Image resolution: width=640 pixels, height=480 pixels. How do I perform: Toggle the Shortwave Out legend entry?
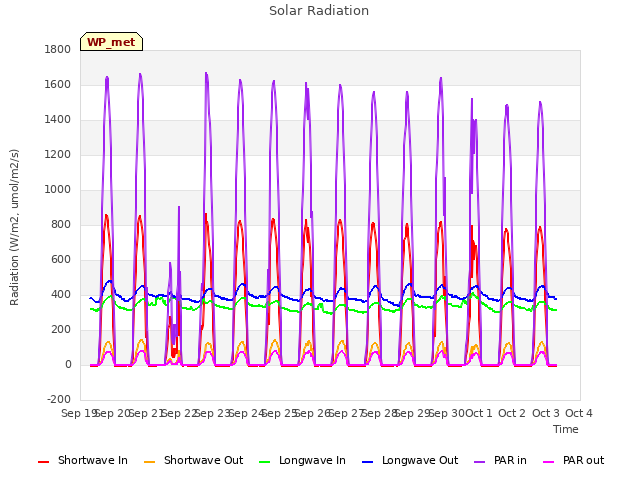pos(193,460)
